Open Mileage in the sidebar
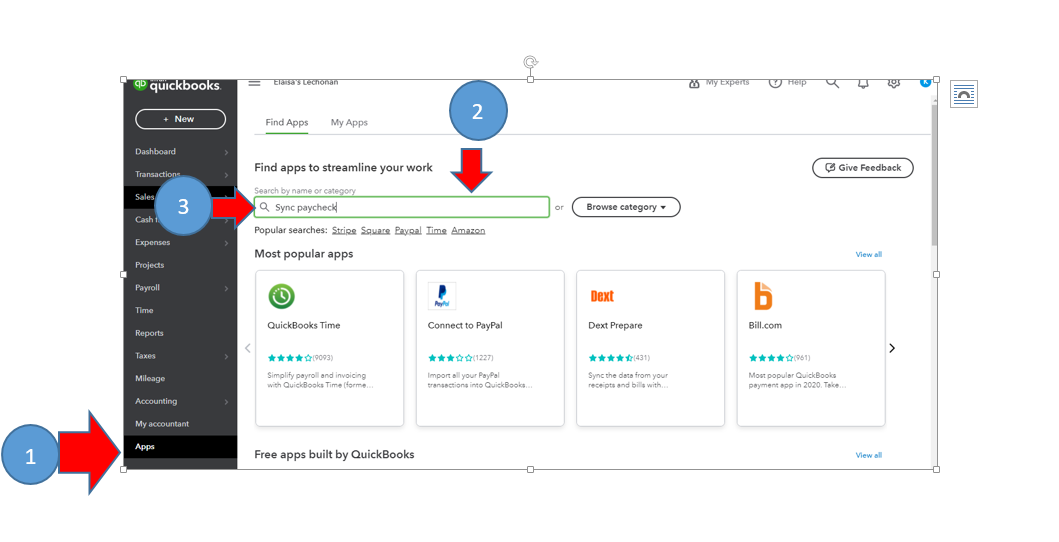 click(x=150, y=379)
